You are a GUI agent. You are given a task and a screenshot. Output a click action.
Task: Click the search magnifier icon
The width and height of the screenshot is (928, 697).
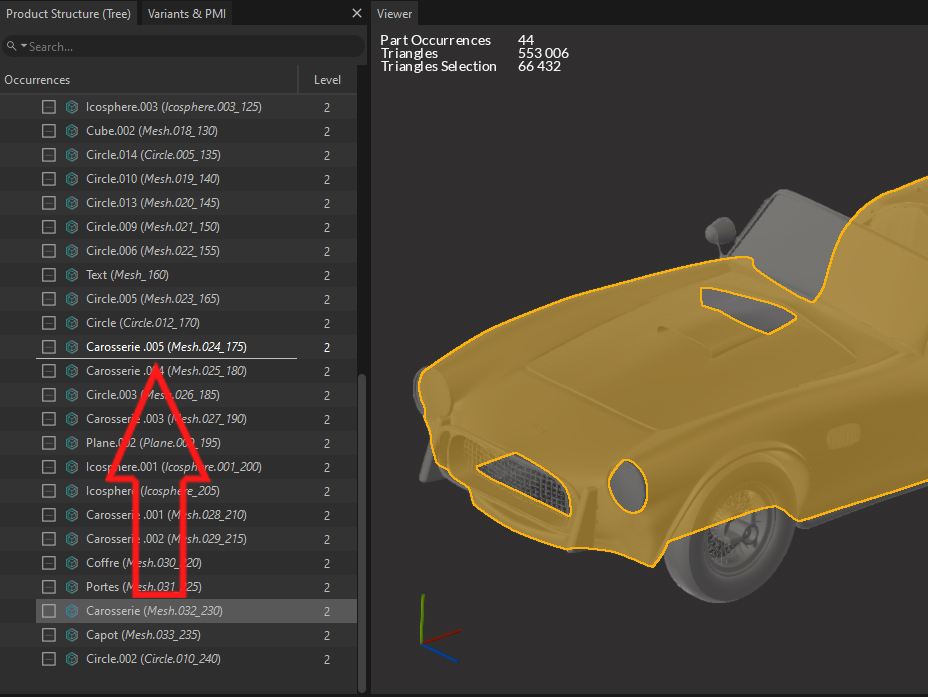(x=11, y=47)
